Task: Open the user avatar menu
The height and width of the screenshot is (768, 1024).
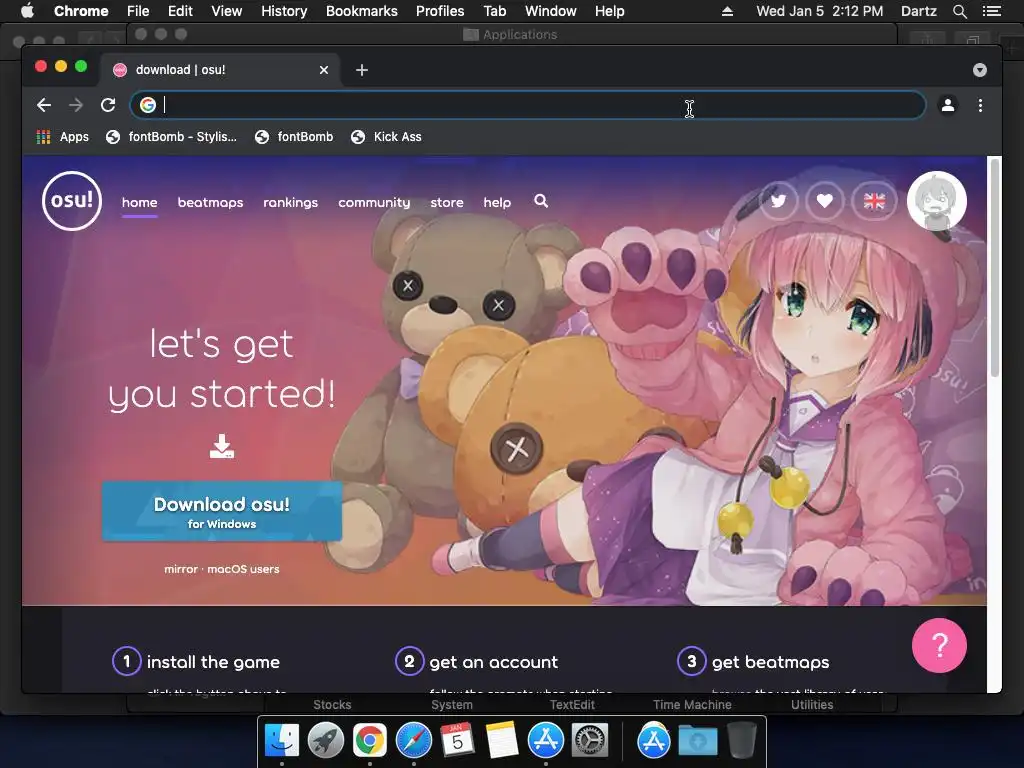Action: [x=936, y=201]
